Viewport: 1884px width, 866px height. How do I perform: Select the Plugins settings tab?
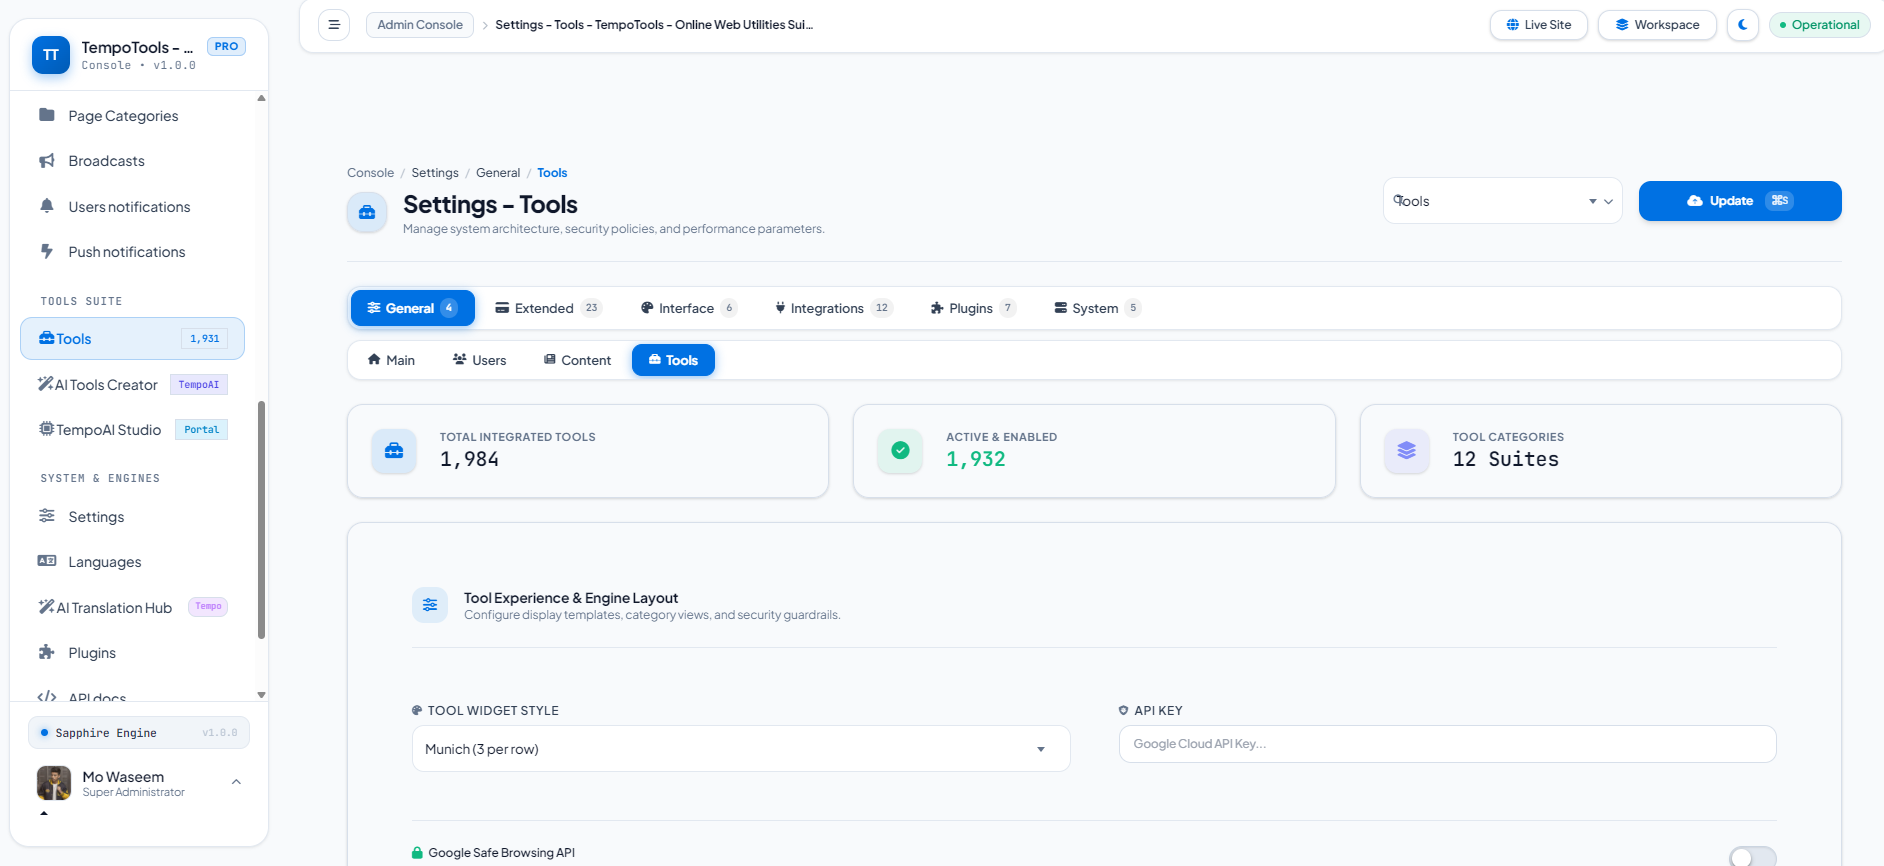973,308
